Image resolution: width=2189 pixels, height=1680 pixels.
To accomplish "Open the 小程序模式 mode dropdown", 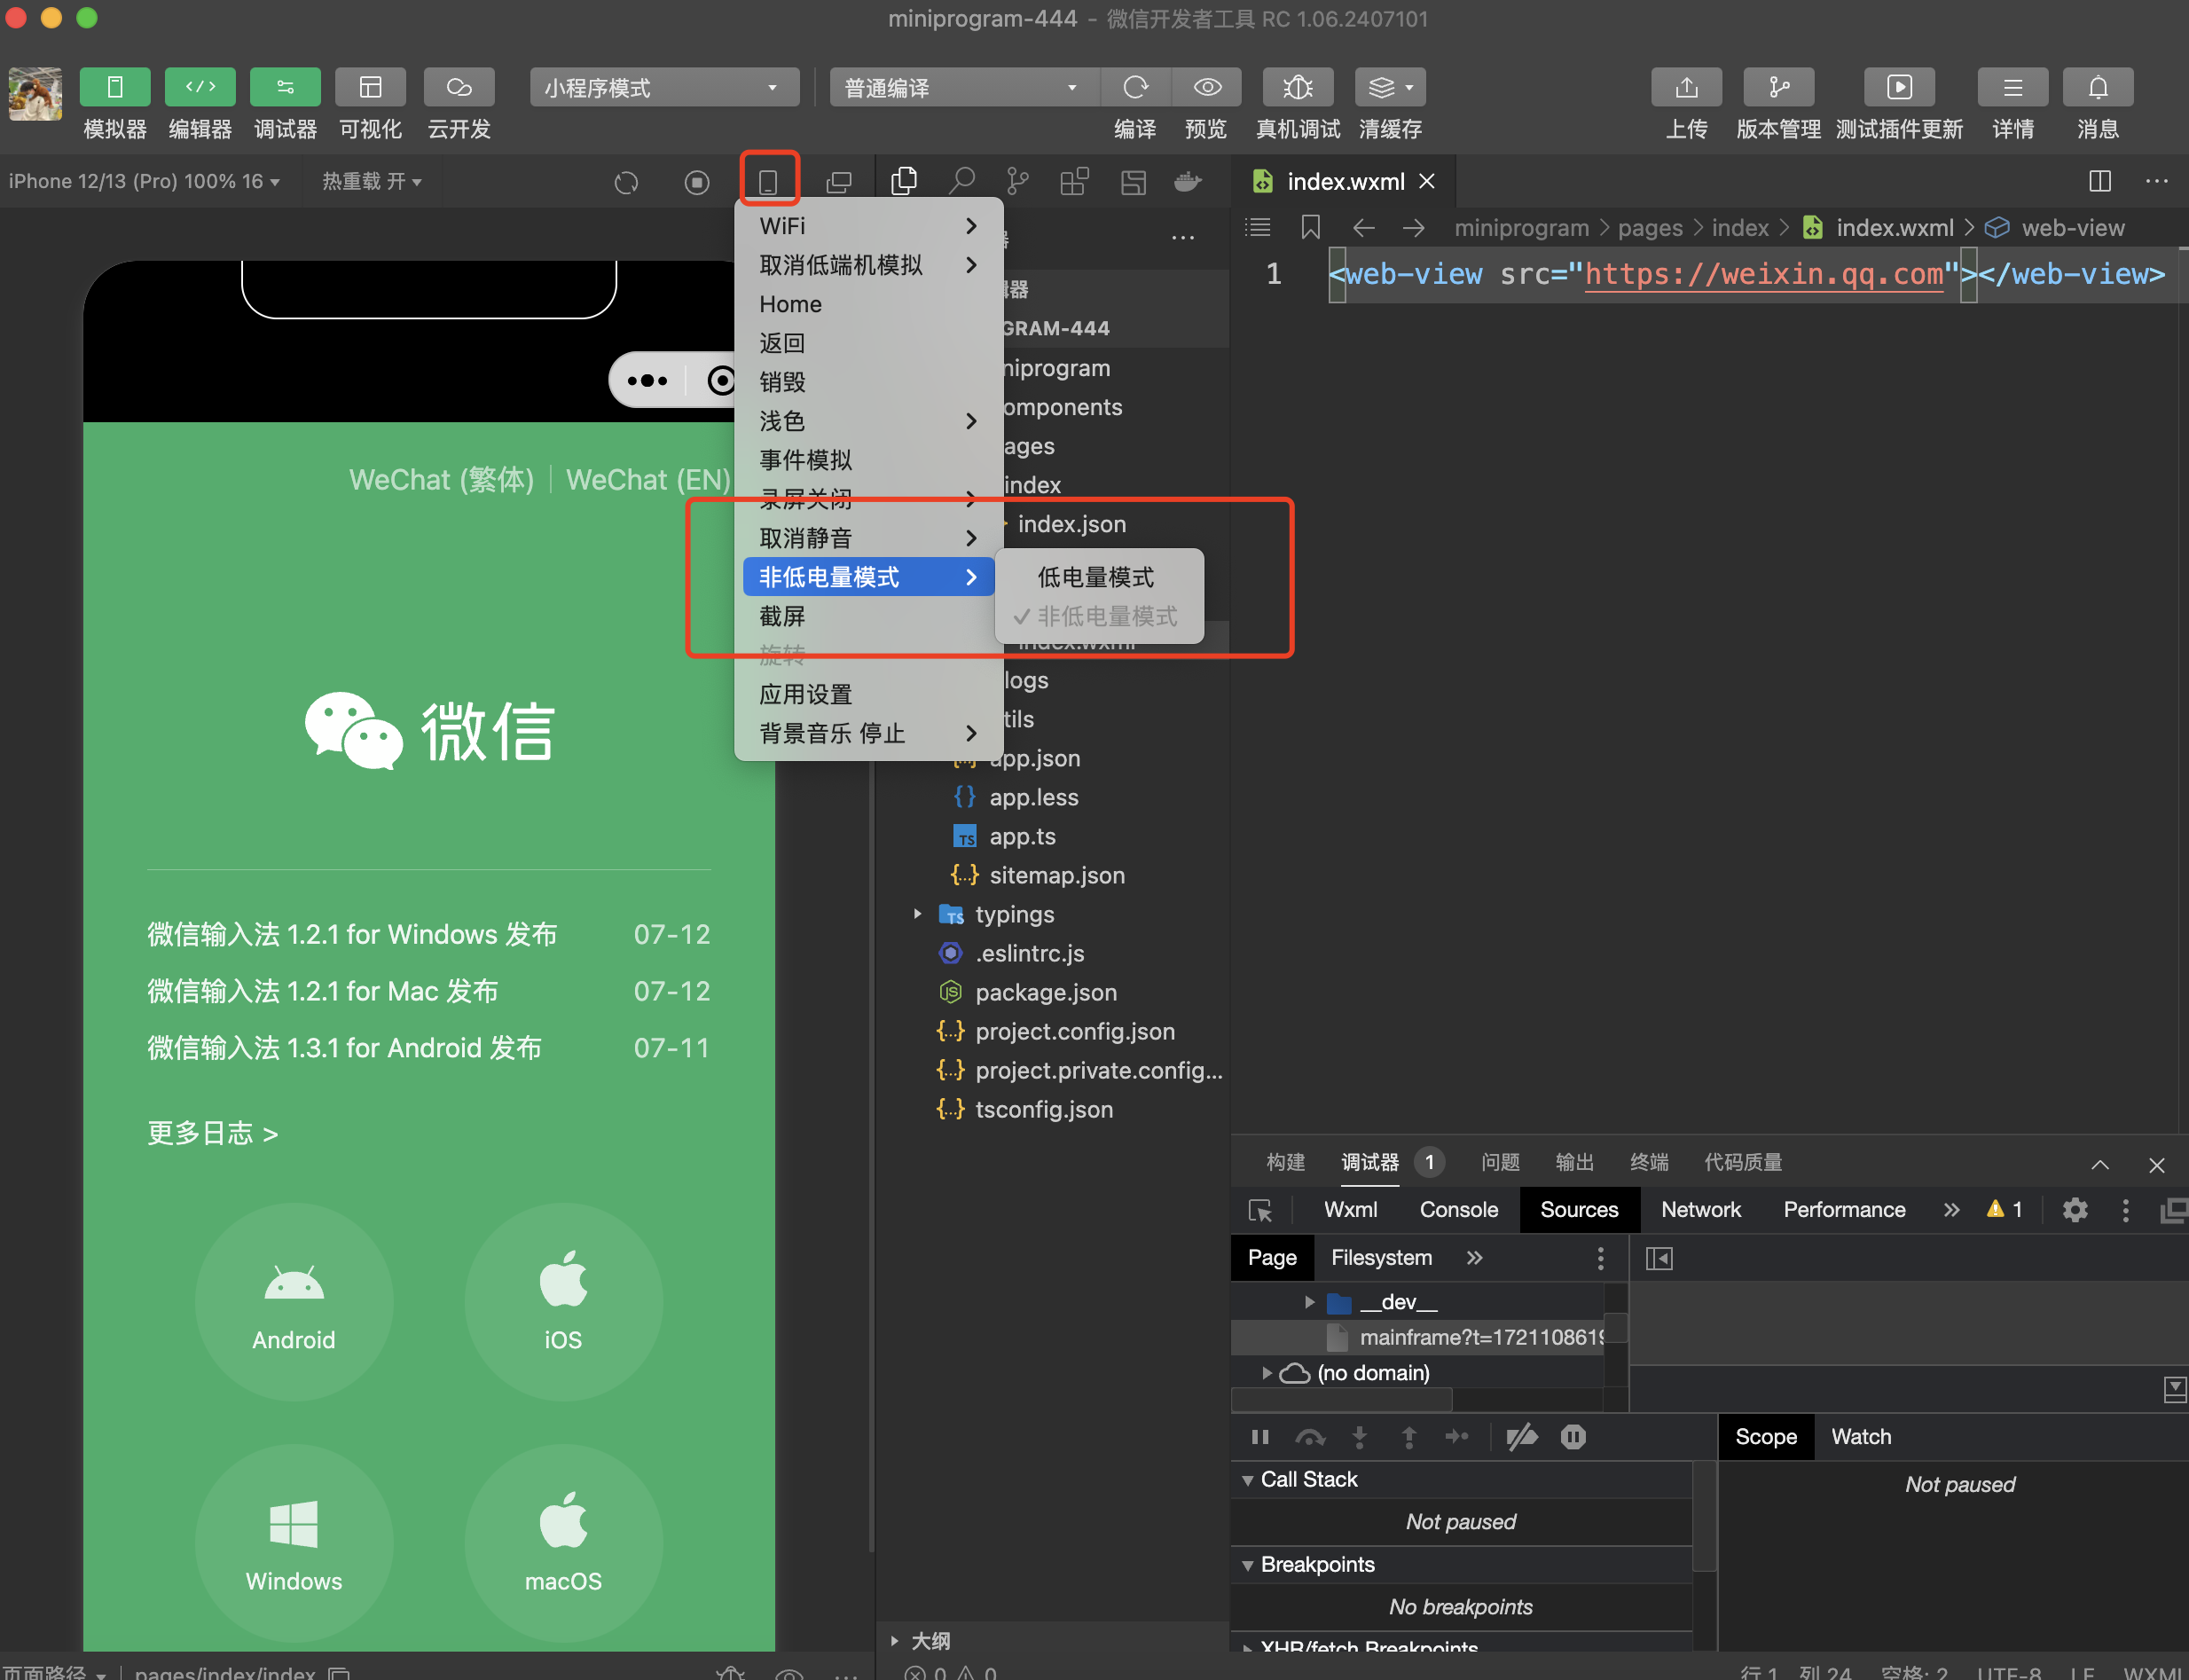I will (x=664, y=87).
